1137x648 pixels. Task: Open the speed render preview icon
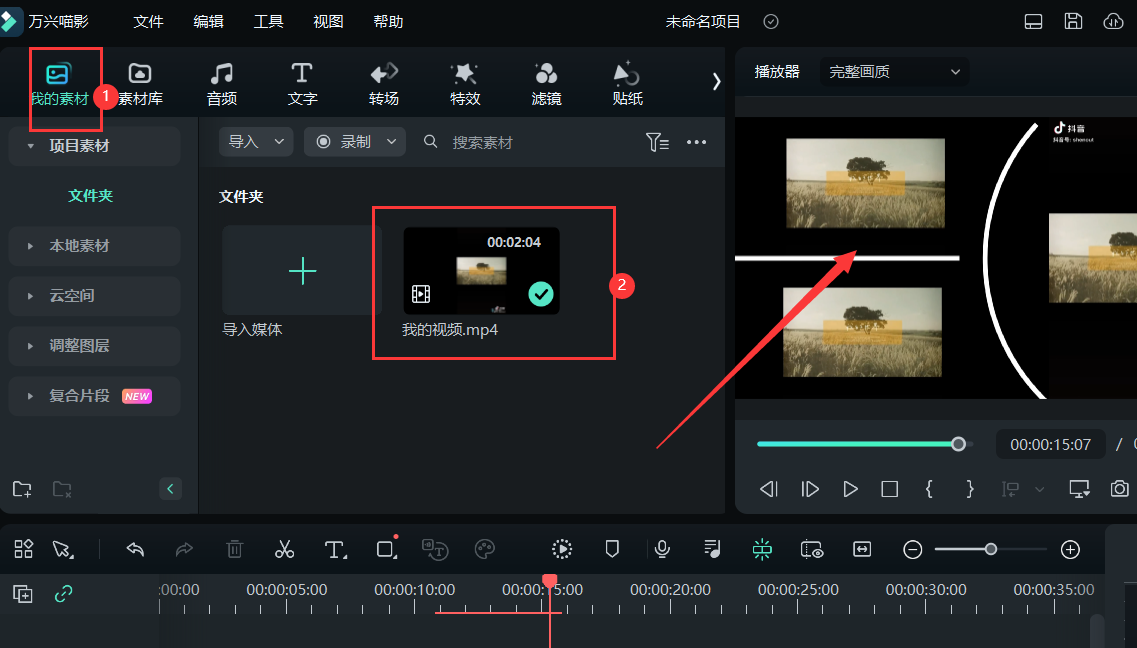point(562,549)
